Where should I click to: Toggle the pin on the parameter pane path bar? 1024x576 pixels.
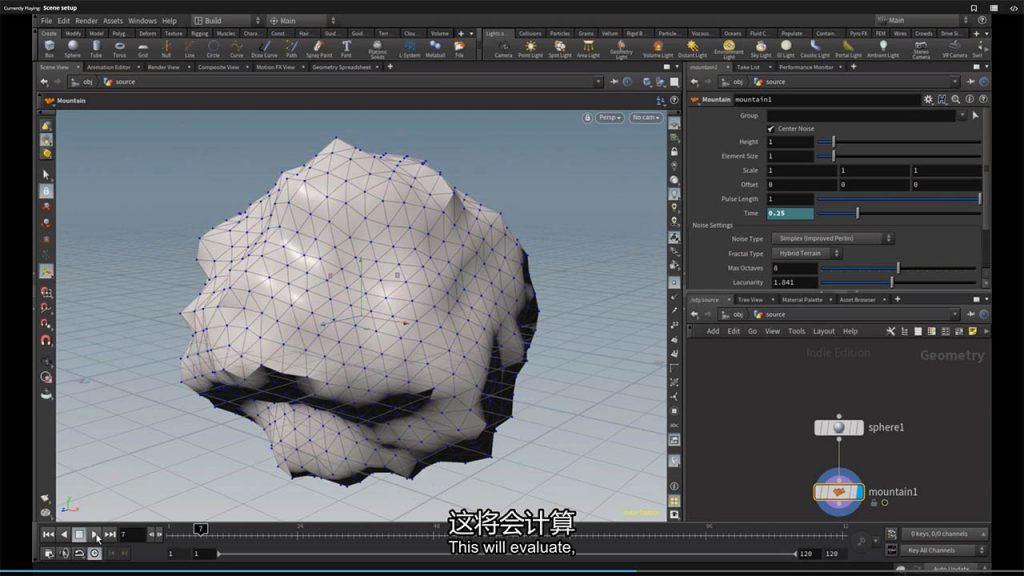tap(970, 82)
